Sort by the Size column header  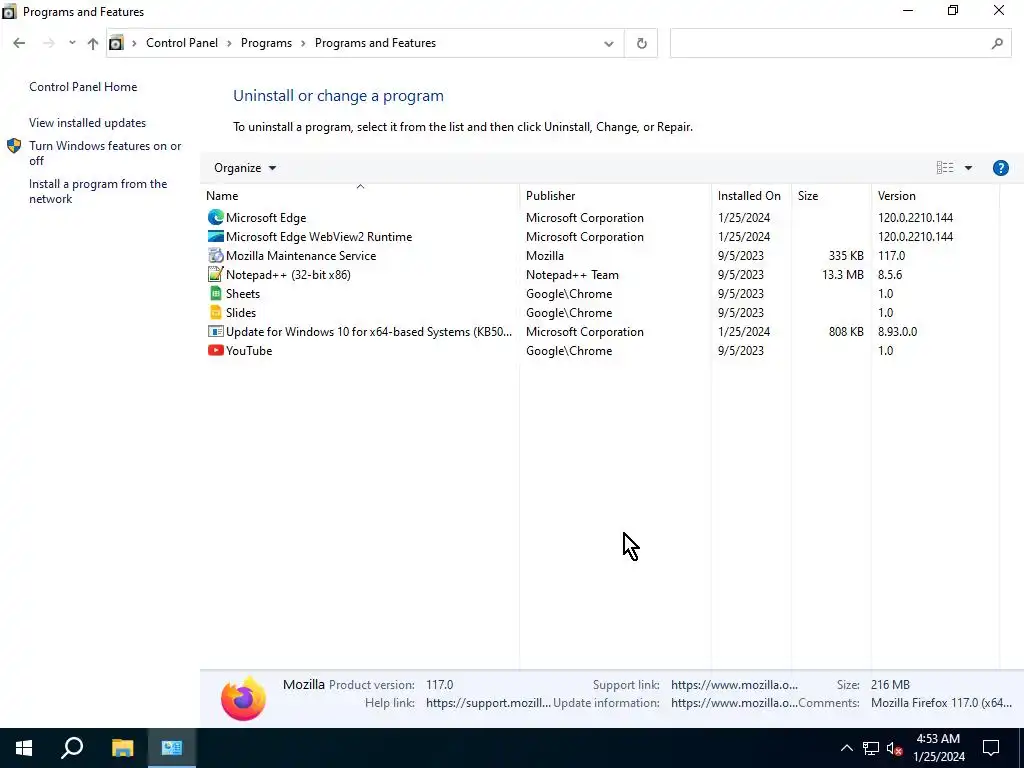click(x=831, y=195)
